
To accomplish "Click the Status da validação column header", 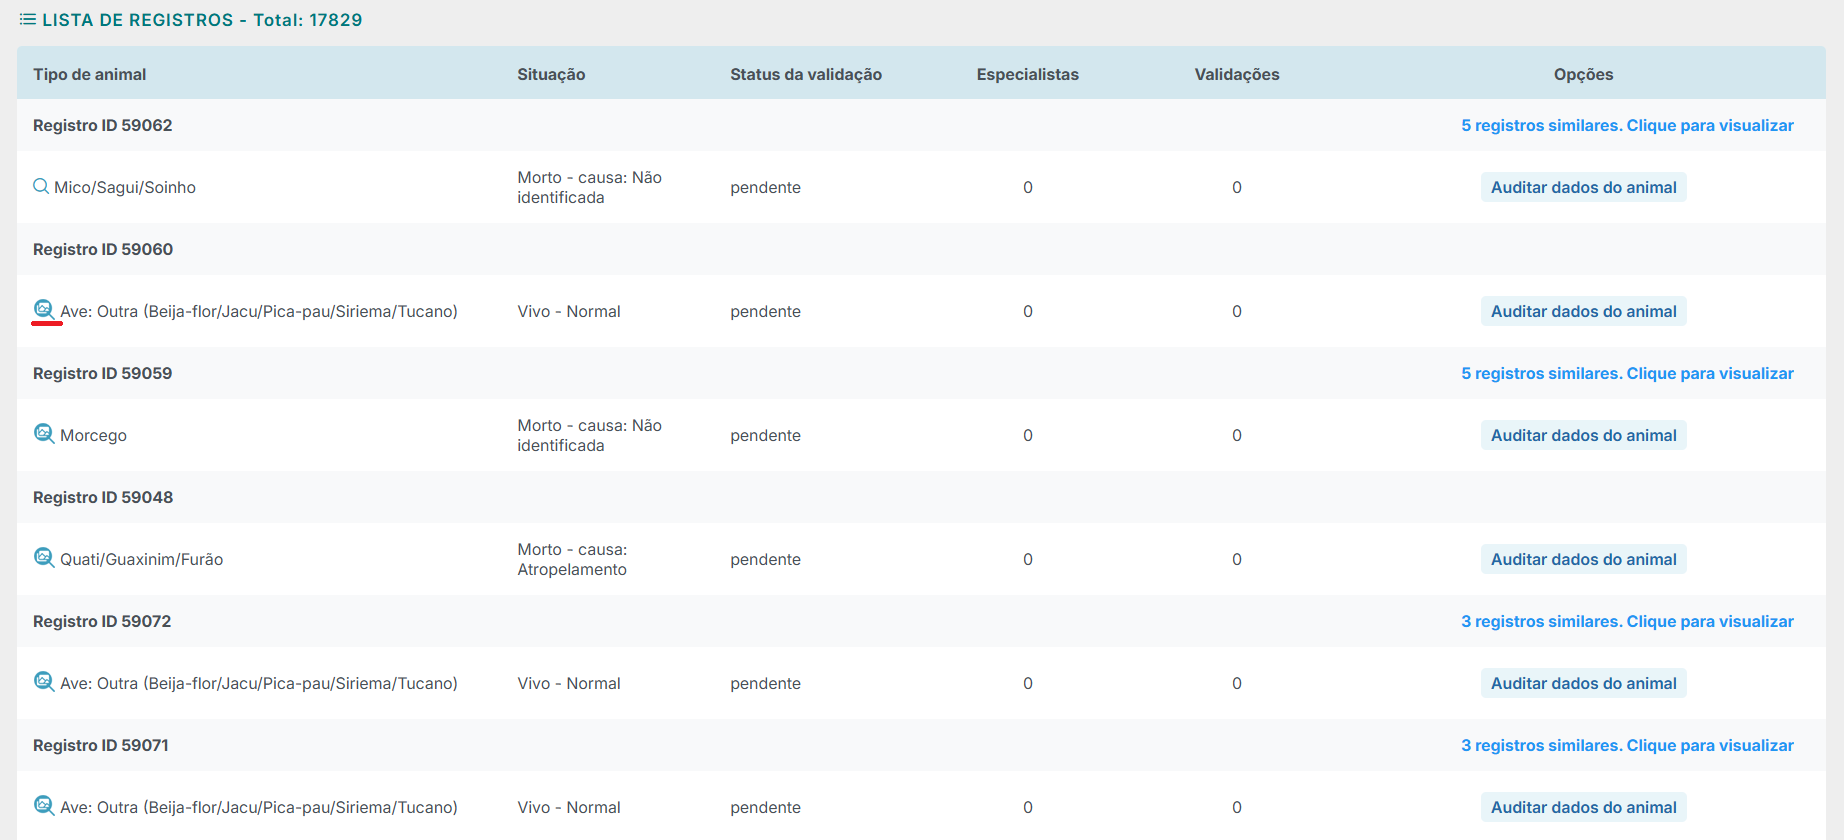I will tap(806, 74).
